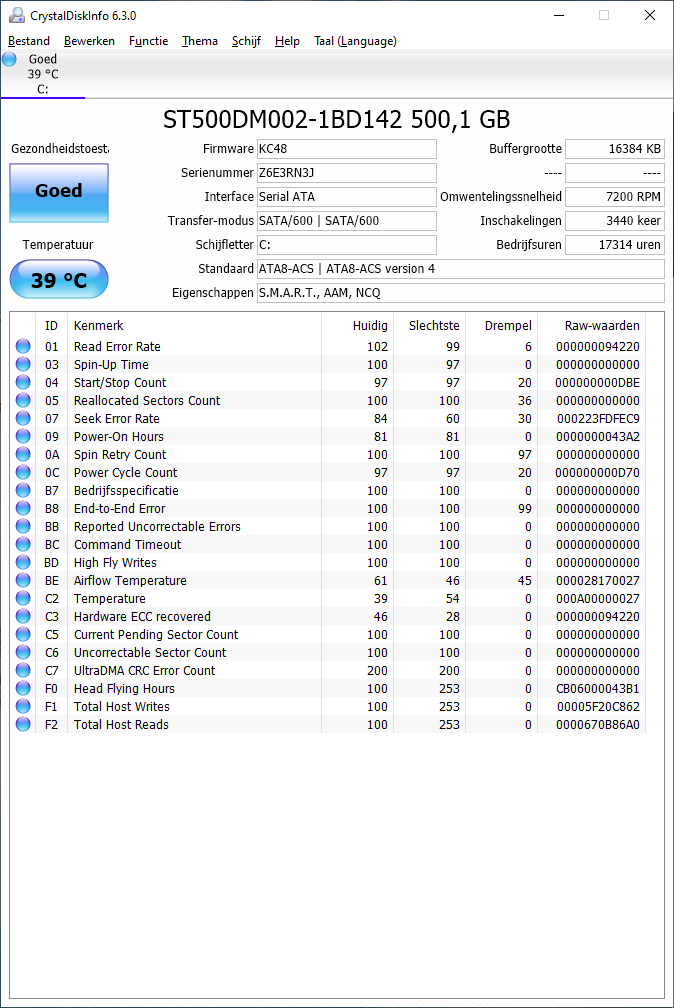Image resolution: width=674 pixels, height=1008 pixels.
Task: Click the blue status orb for Read Error Rate
Action: coord(23,347)
